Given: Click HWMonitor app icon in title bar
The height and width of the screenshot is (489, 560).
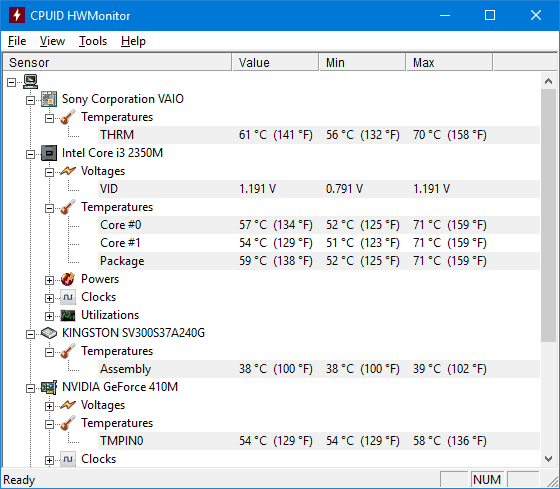Looking at the screenshot, I should [17, 15].
